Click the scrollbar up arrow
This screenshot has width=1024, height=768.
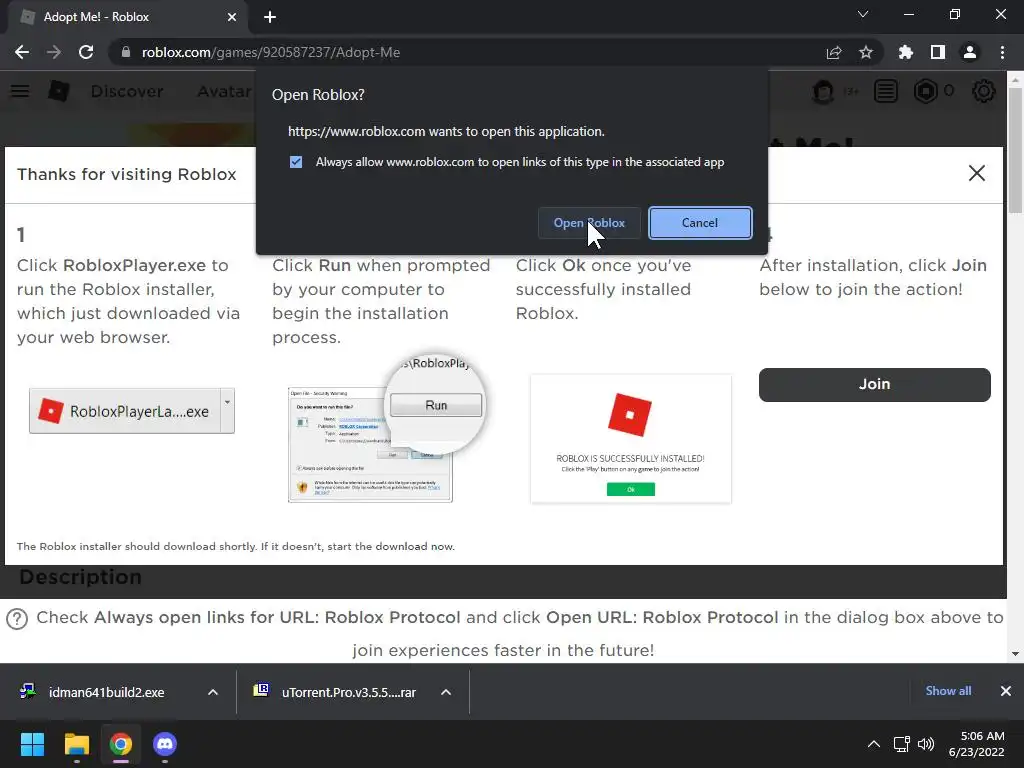click(1016, 80)
